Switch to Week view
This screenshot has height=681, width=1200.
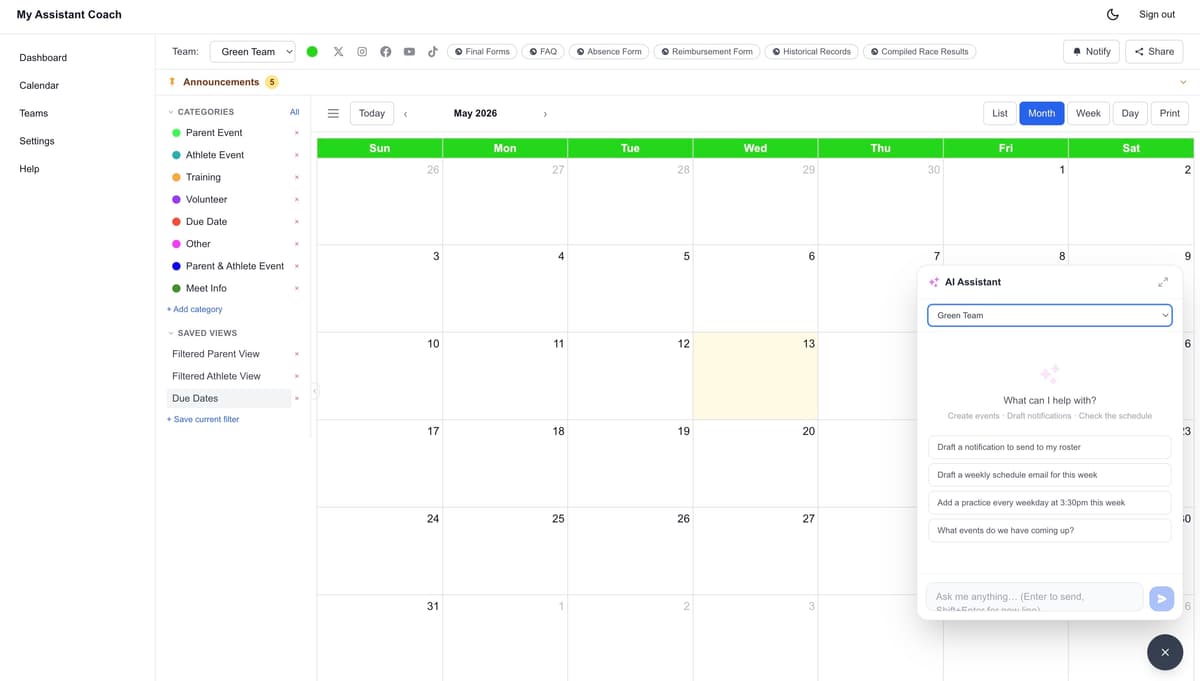(1088, 113)
